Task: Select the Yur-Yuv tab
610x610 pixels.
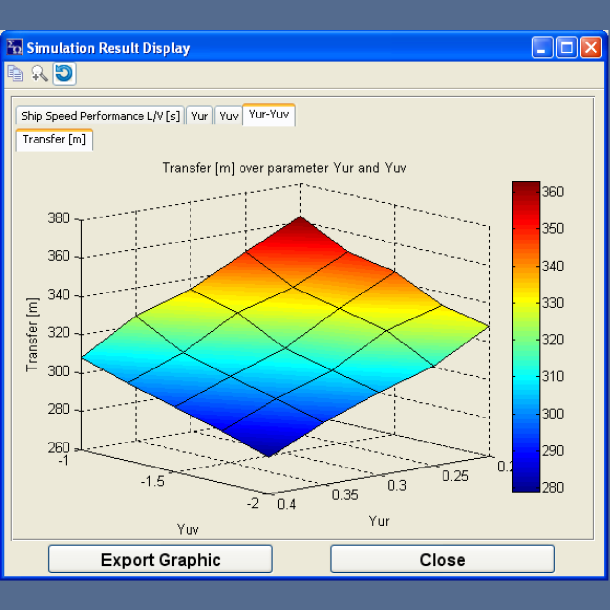Action: tap(269, 115)
